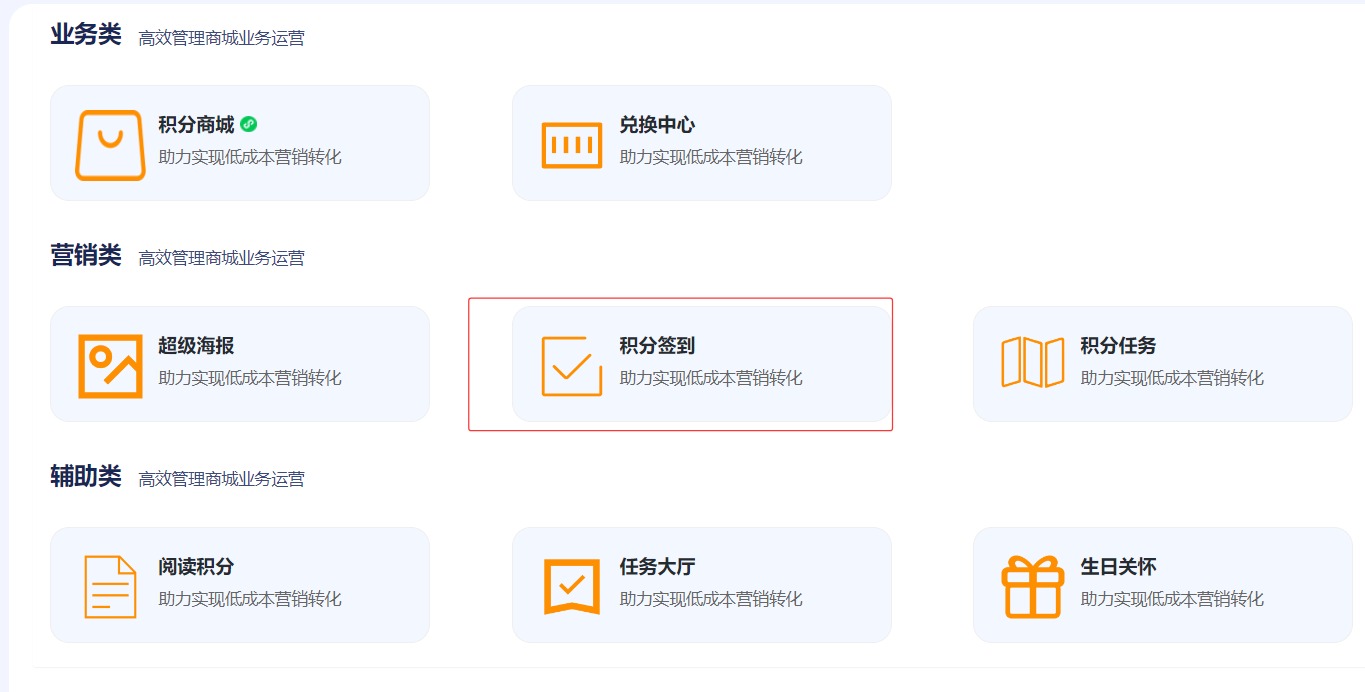The image size is (1365, 692).
Task: Click the description text under 兑换中心
Action: [711, 157]
